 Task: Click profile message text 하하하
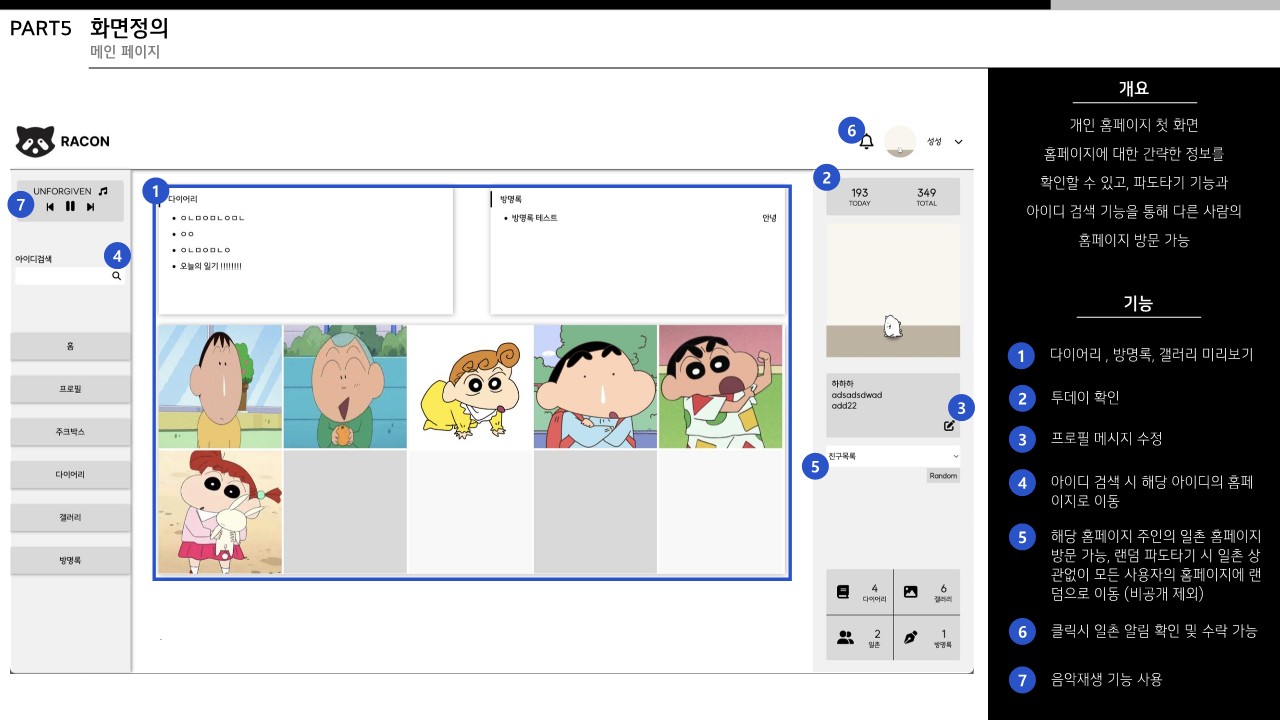coord(842,383)
